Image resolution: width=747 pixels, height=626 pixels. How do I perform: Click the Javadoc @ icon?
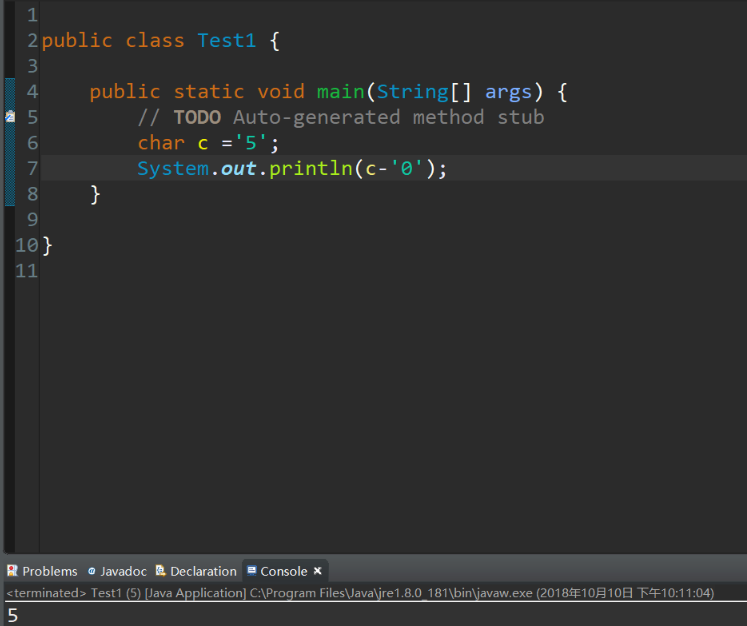[91, 571]
